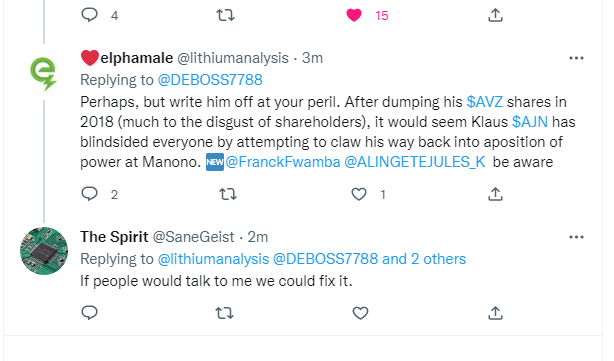Open reply icon showing 4 replies
614x361 pixels.
(x=89, y=15)
